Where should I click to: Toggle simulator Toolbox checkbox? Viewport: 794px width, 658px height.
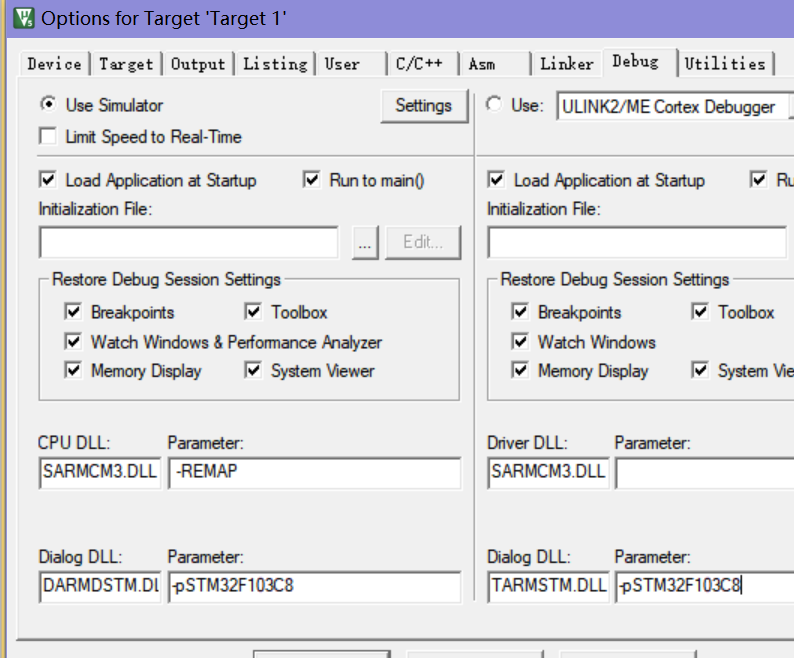(253, 312)
